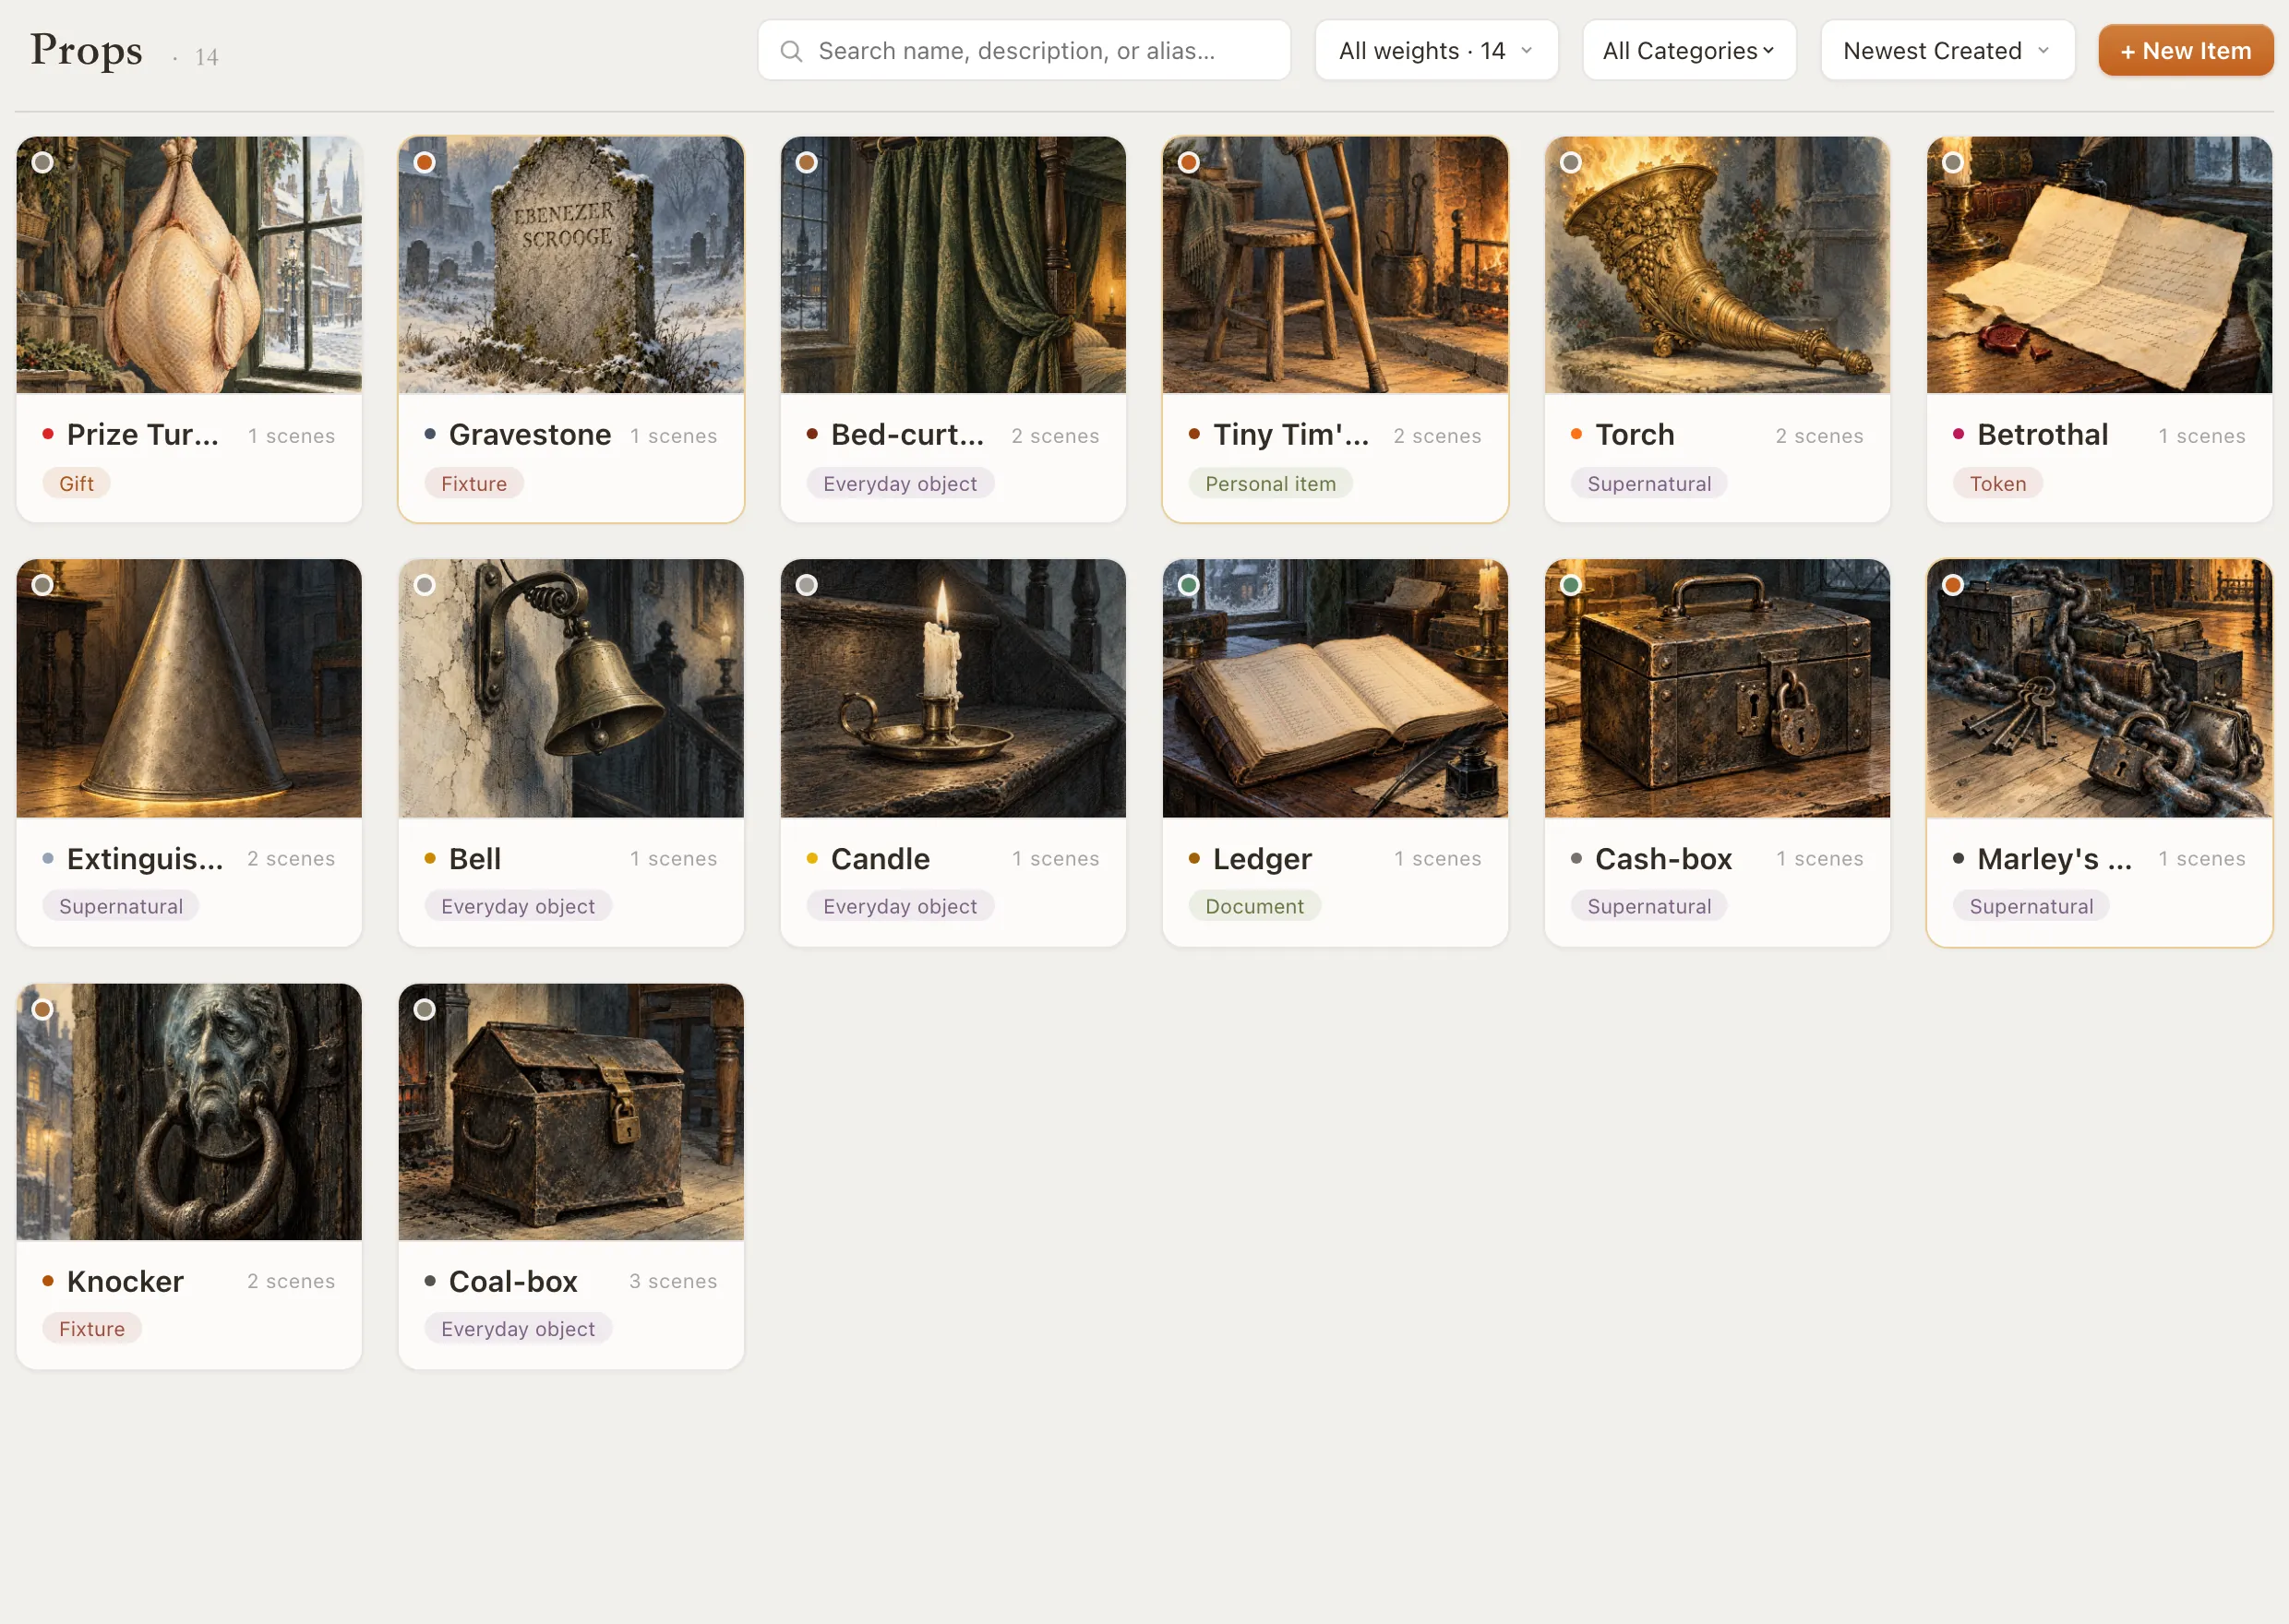Open the All weights filter dropdown
The width and height of the screenshot is (2289, 1624).
[1436, 50]
